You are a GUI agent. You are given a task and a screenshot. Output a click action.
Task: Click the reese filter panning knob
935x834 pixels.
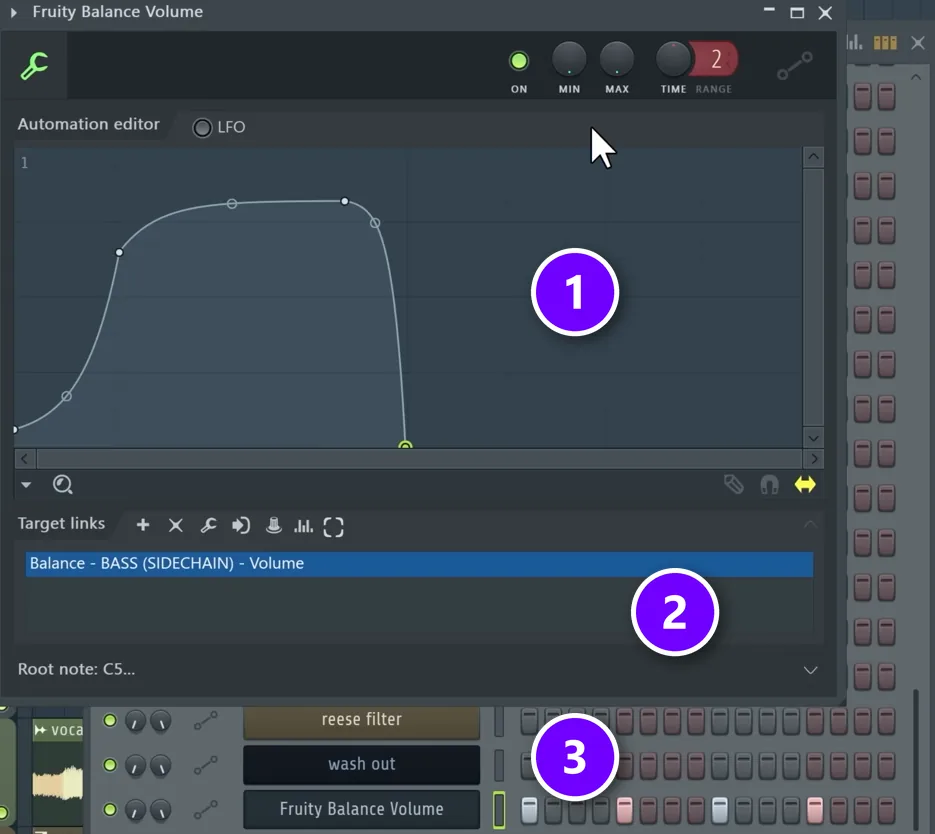click(x=135, y=721)
